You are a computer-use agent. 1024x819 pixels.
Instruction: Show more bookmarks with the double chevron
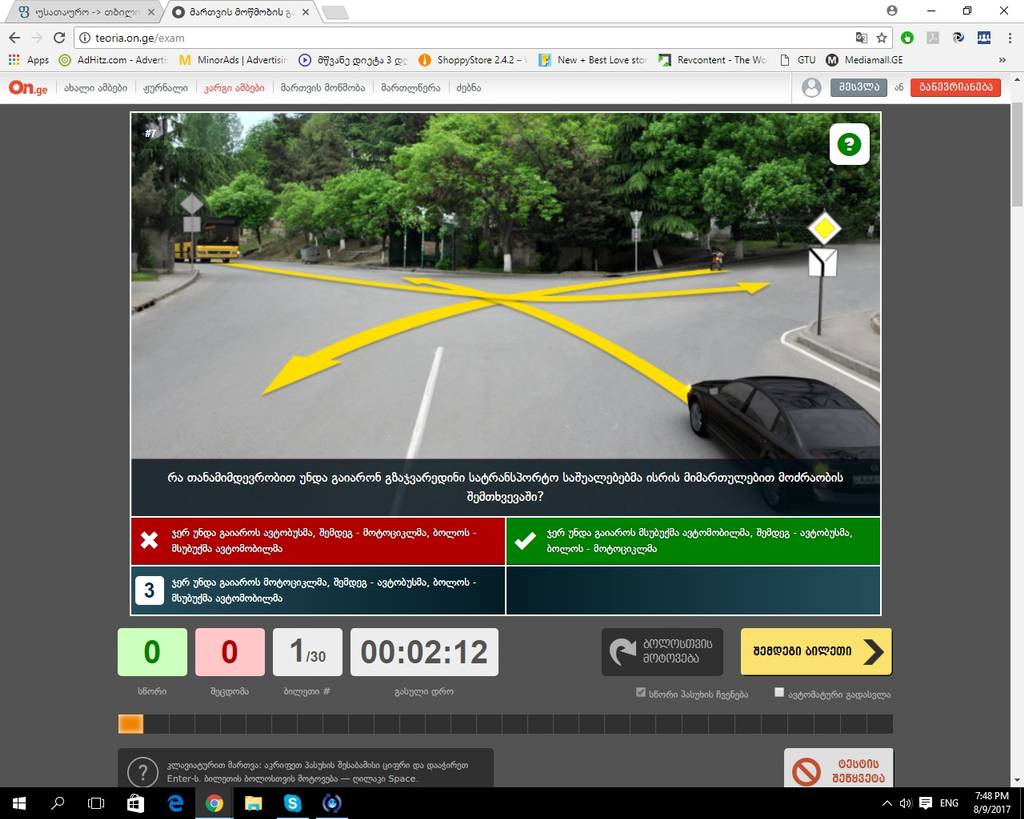[x=1002, y=60]
